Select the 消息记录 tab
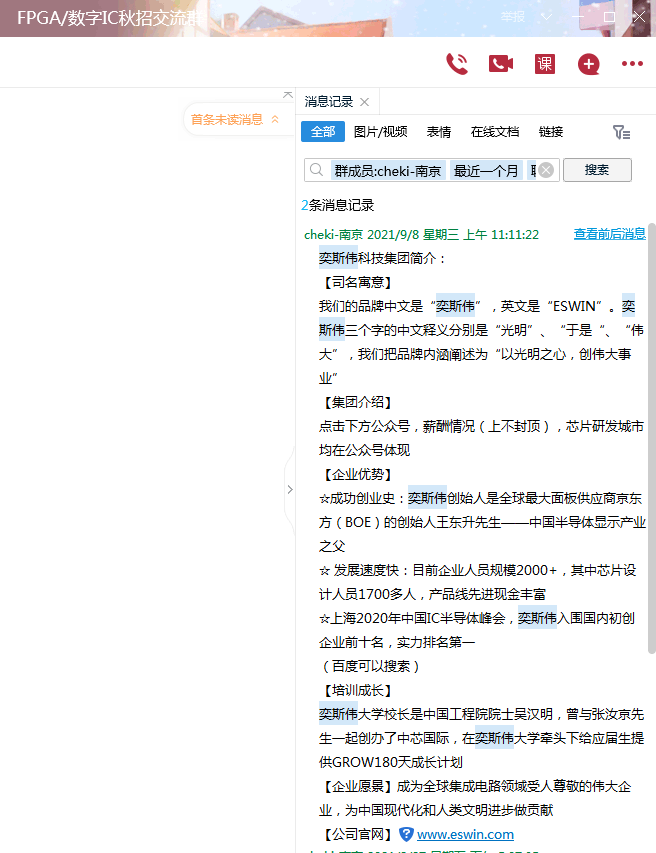The image size is (656, 853). tap(329, 102)
